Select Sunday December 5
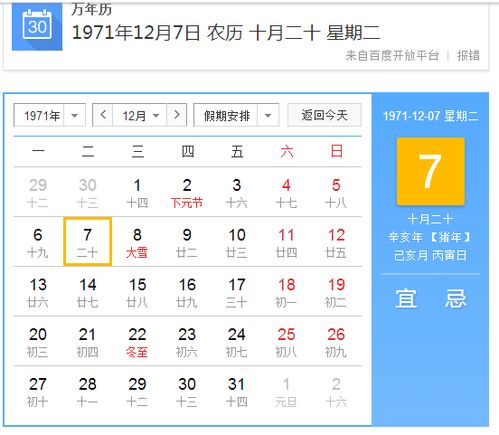This screenshot has height=435, width=499. coord(336,193)
